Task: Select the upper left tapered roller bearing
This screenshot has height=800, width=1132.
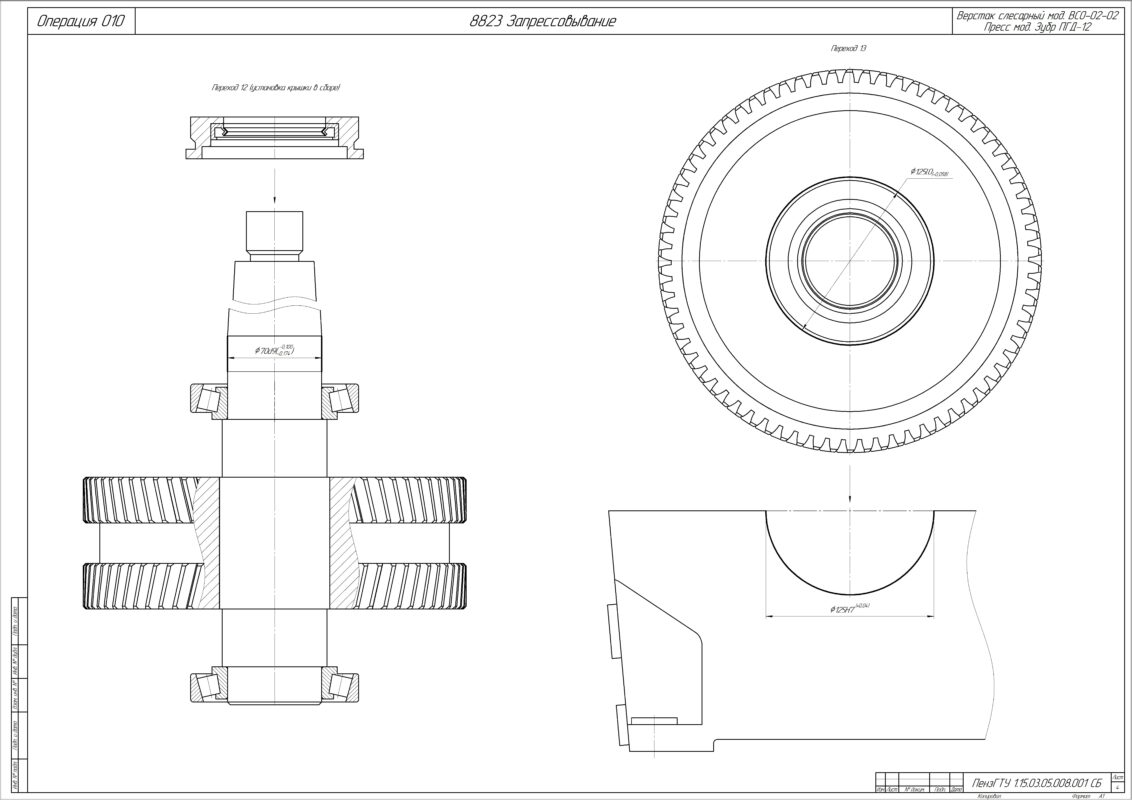Action: (209, 399)
